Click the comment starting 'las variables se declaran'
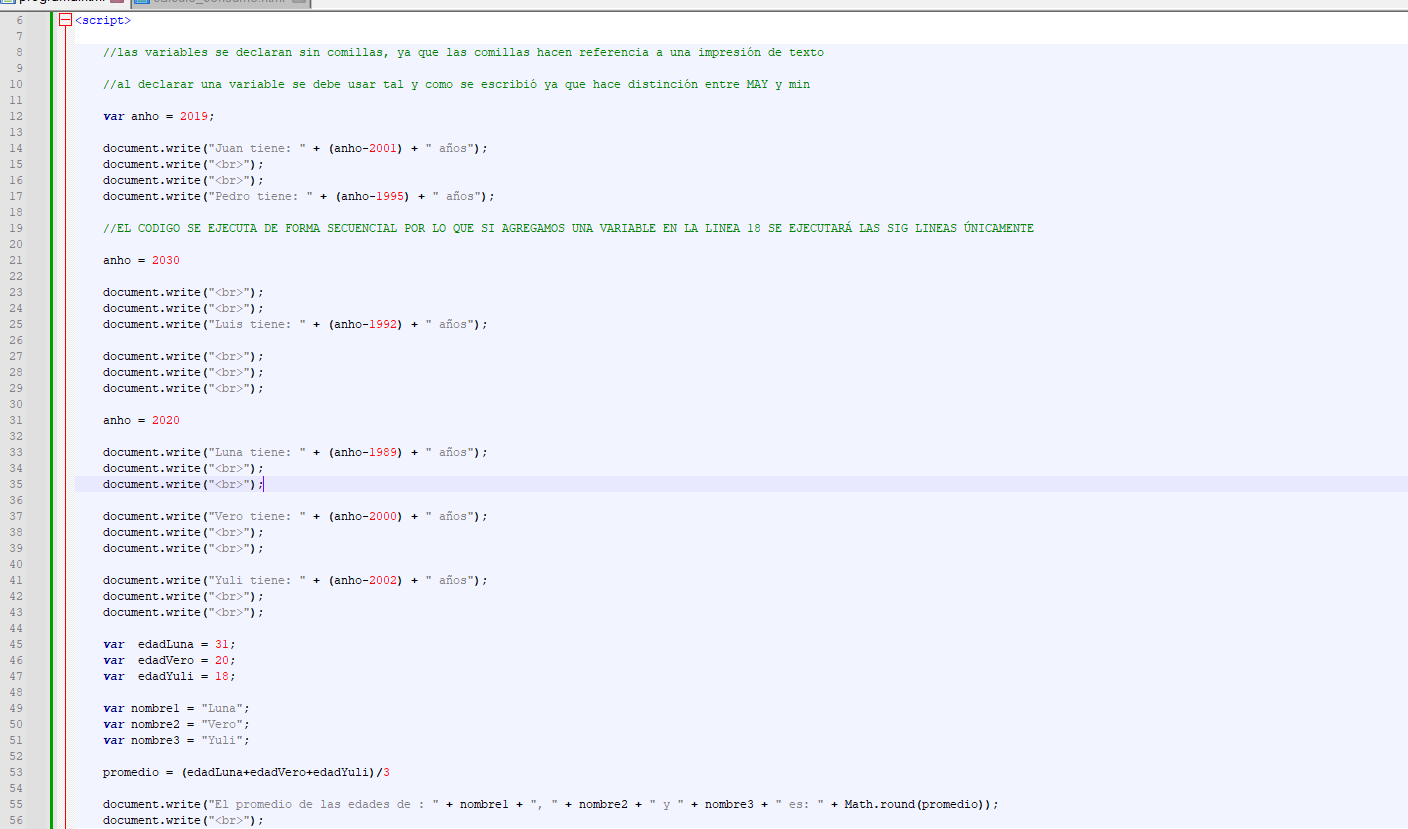 [x=463, y=52]
